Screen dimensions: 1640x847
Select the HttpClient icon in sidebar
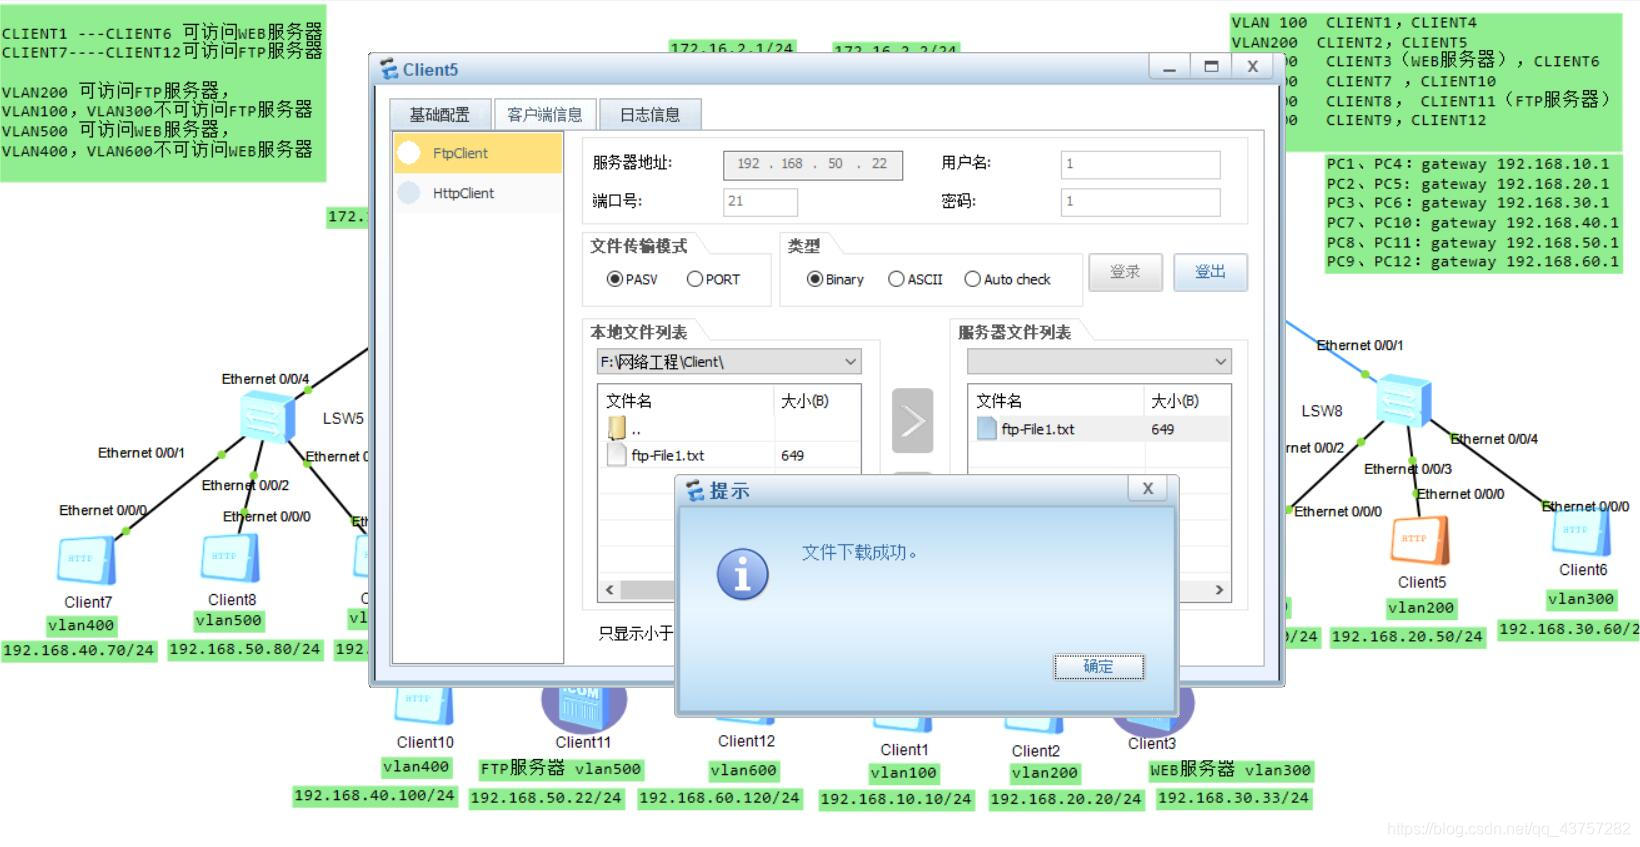point(409,193)
